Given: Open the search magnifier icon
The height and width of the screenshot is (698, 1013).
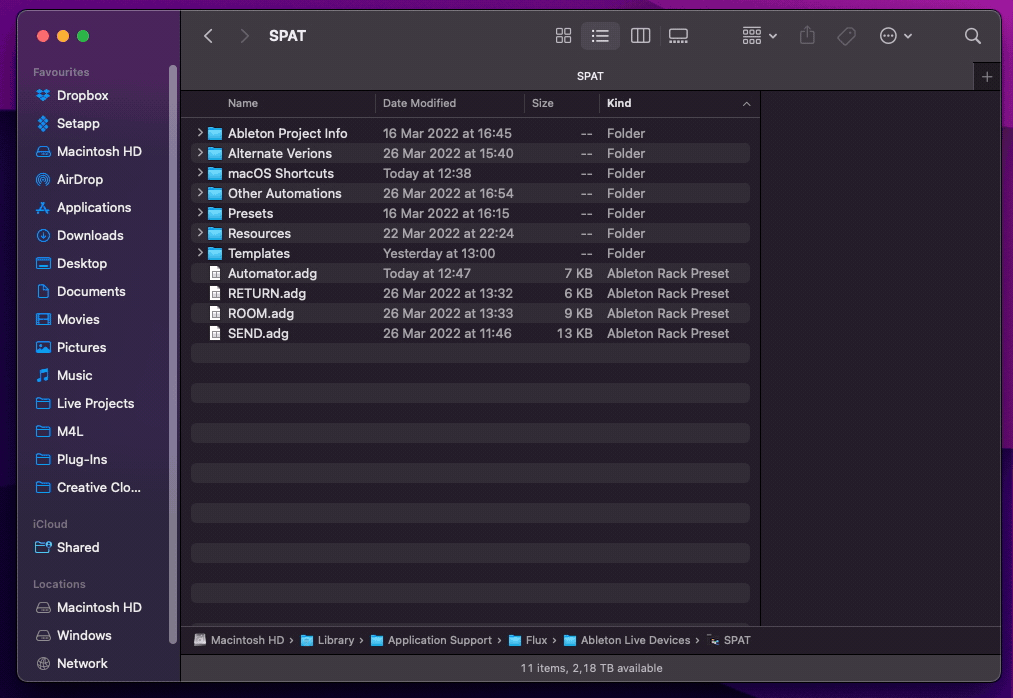Looking at the screenshot, I should click(972, 36).
